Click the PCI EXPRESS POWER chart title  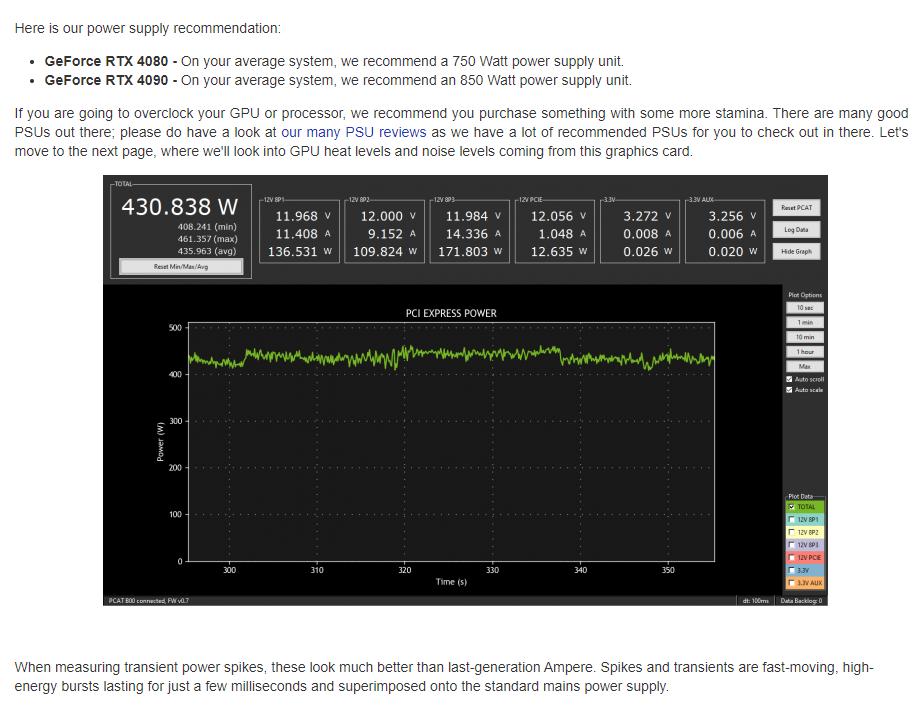(x=451, y=313)
